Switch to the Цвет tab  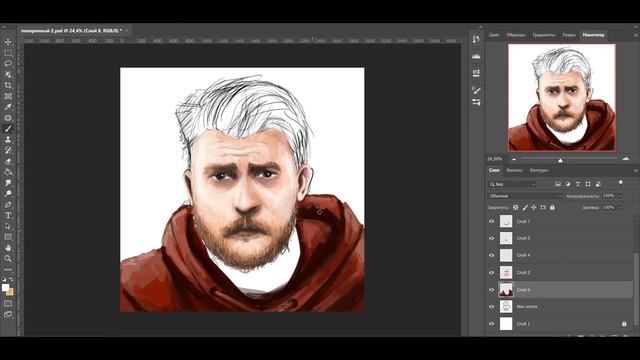pos(494,35)
